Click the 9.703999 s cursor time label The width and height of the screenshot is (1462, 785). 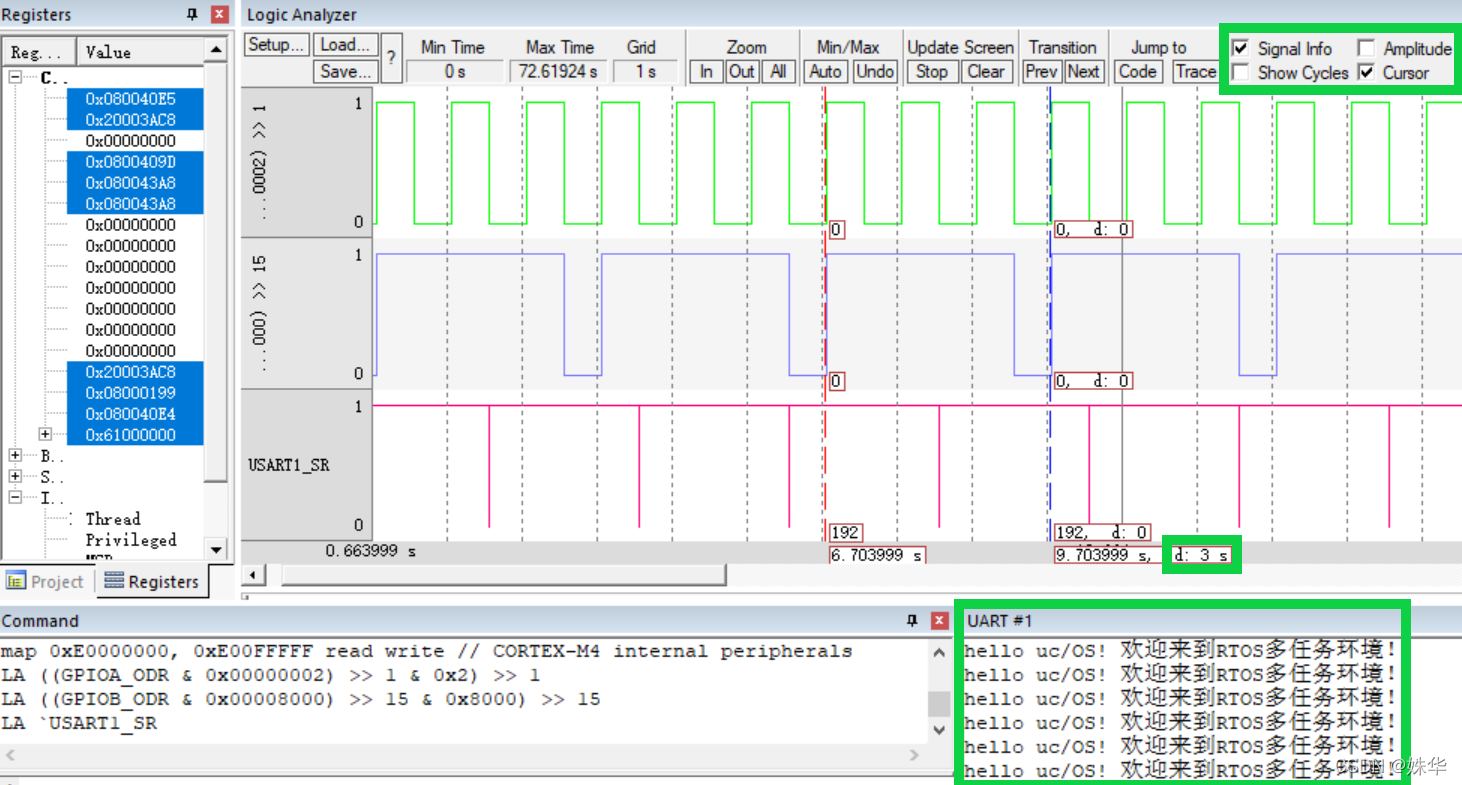[x=1103, y=554]
